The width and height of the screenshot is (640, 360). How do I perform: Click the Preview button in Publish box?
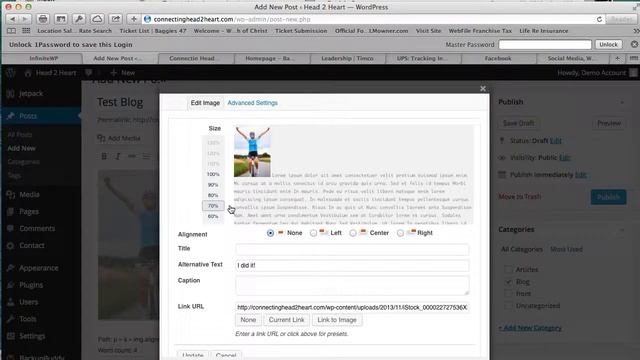coord(609,123)
